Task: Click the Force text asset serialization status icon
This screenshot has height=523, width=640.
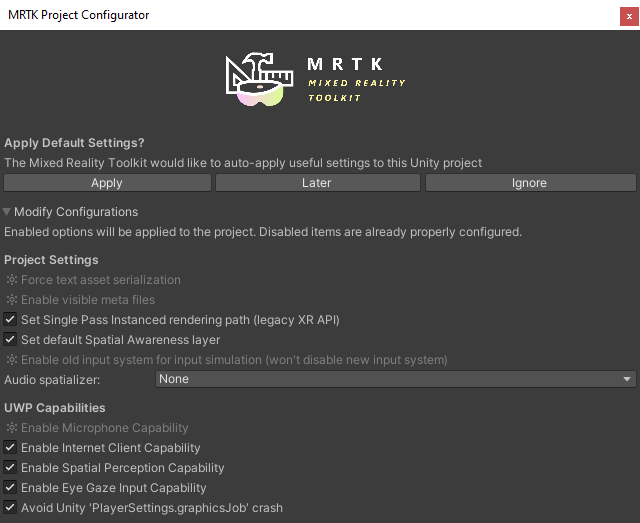Action: [11, 280]
